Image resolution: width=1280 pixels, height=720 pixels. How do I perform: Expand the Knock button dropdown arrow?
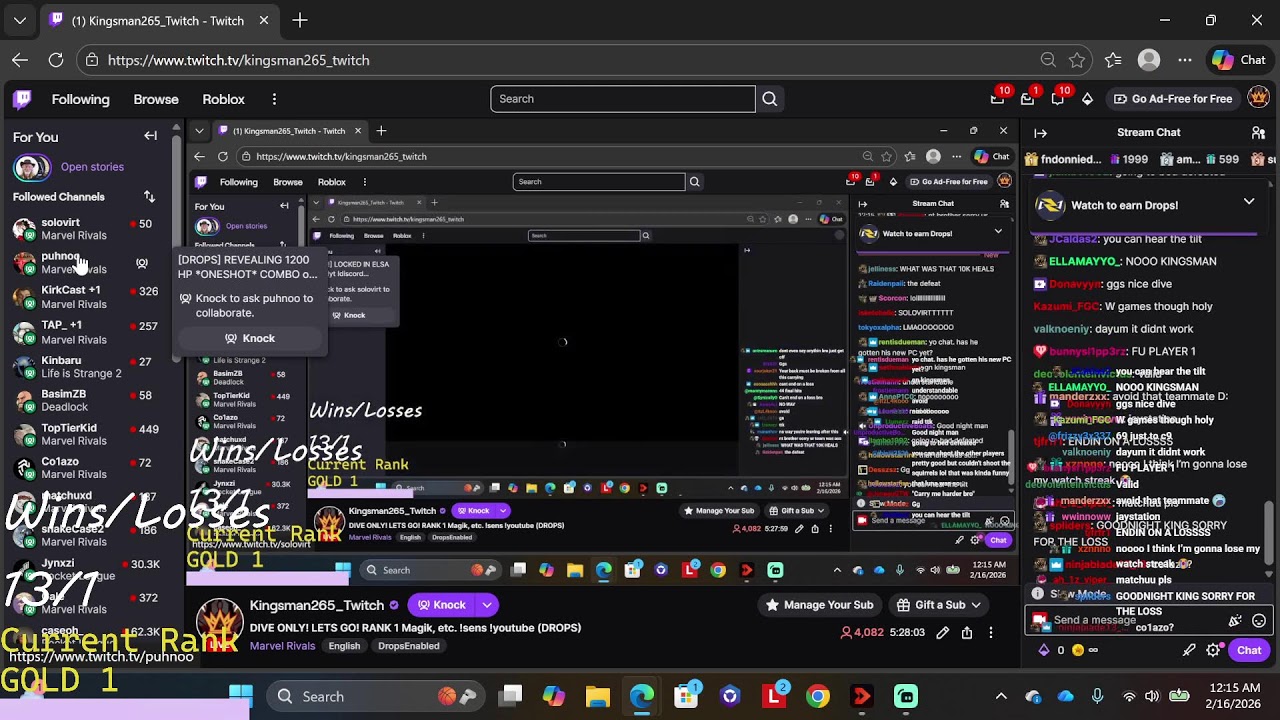pyautogui.click(x=487, y=605)
